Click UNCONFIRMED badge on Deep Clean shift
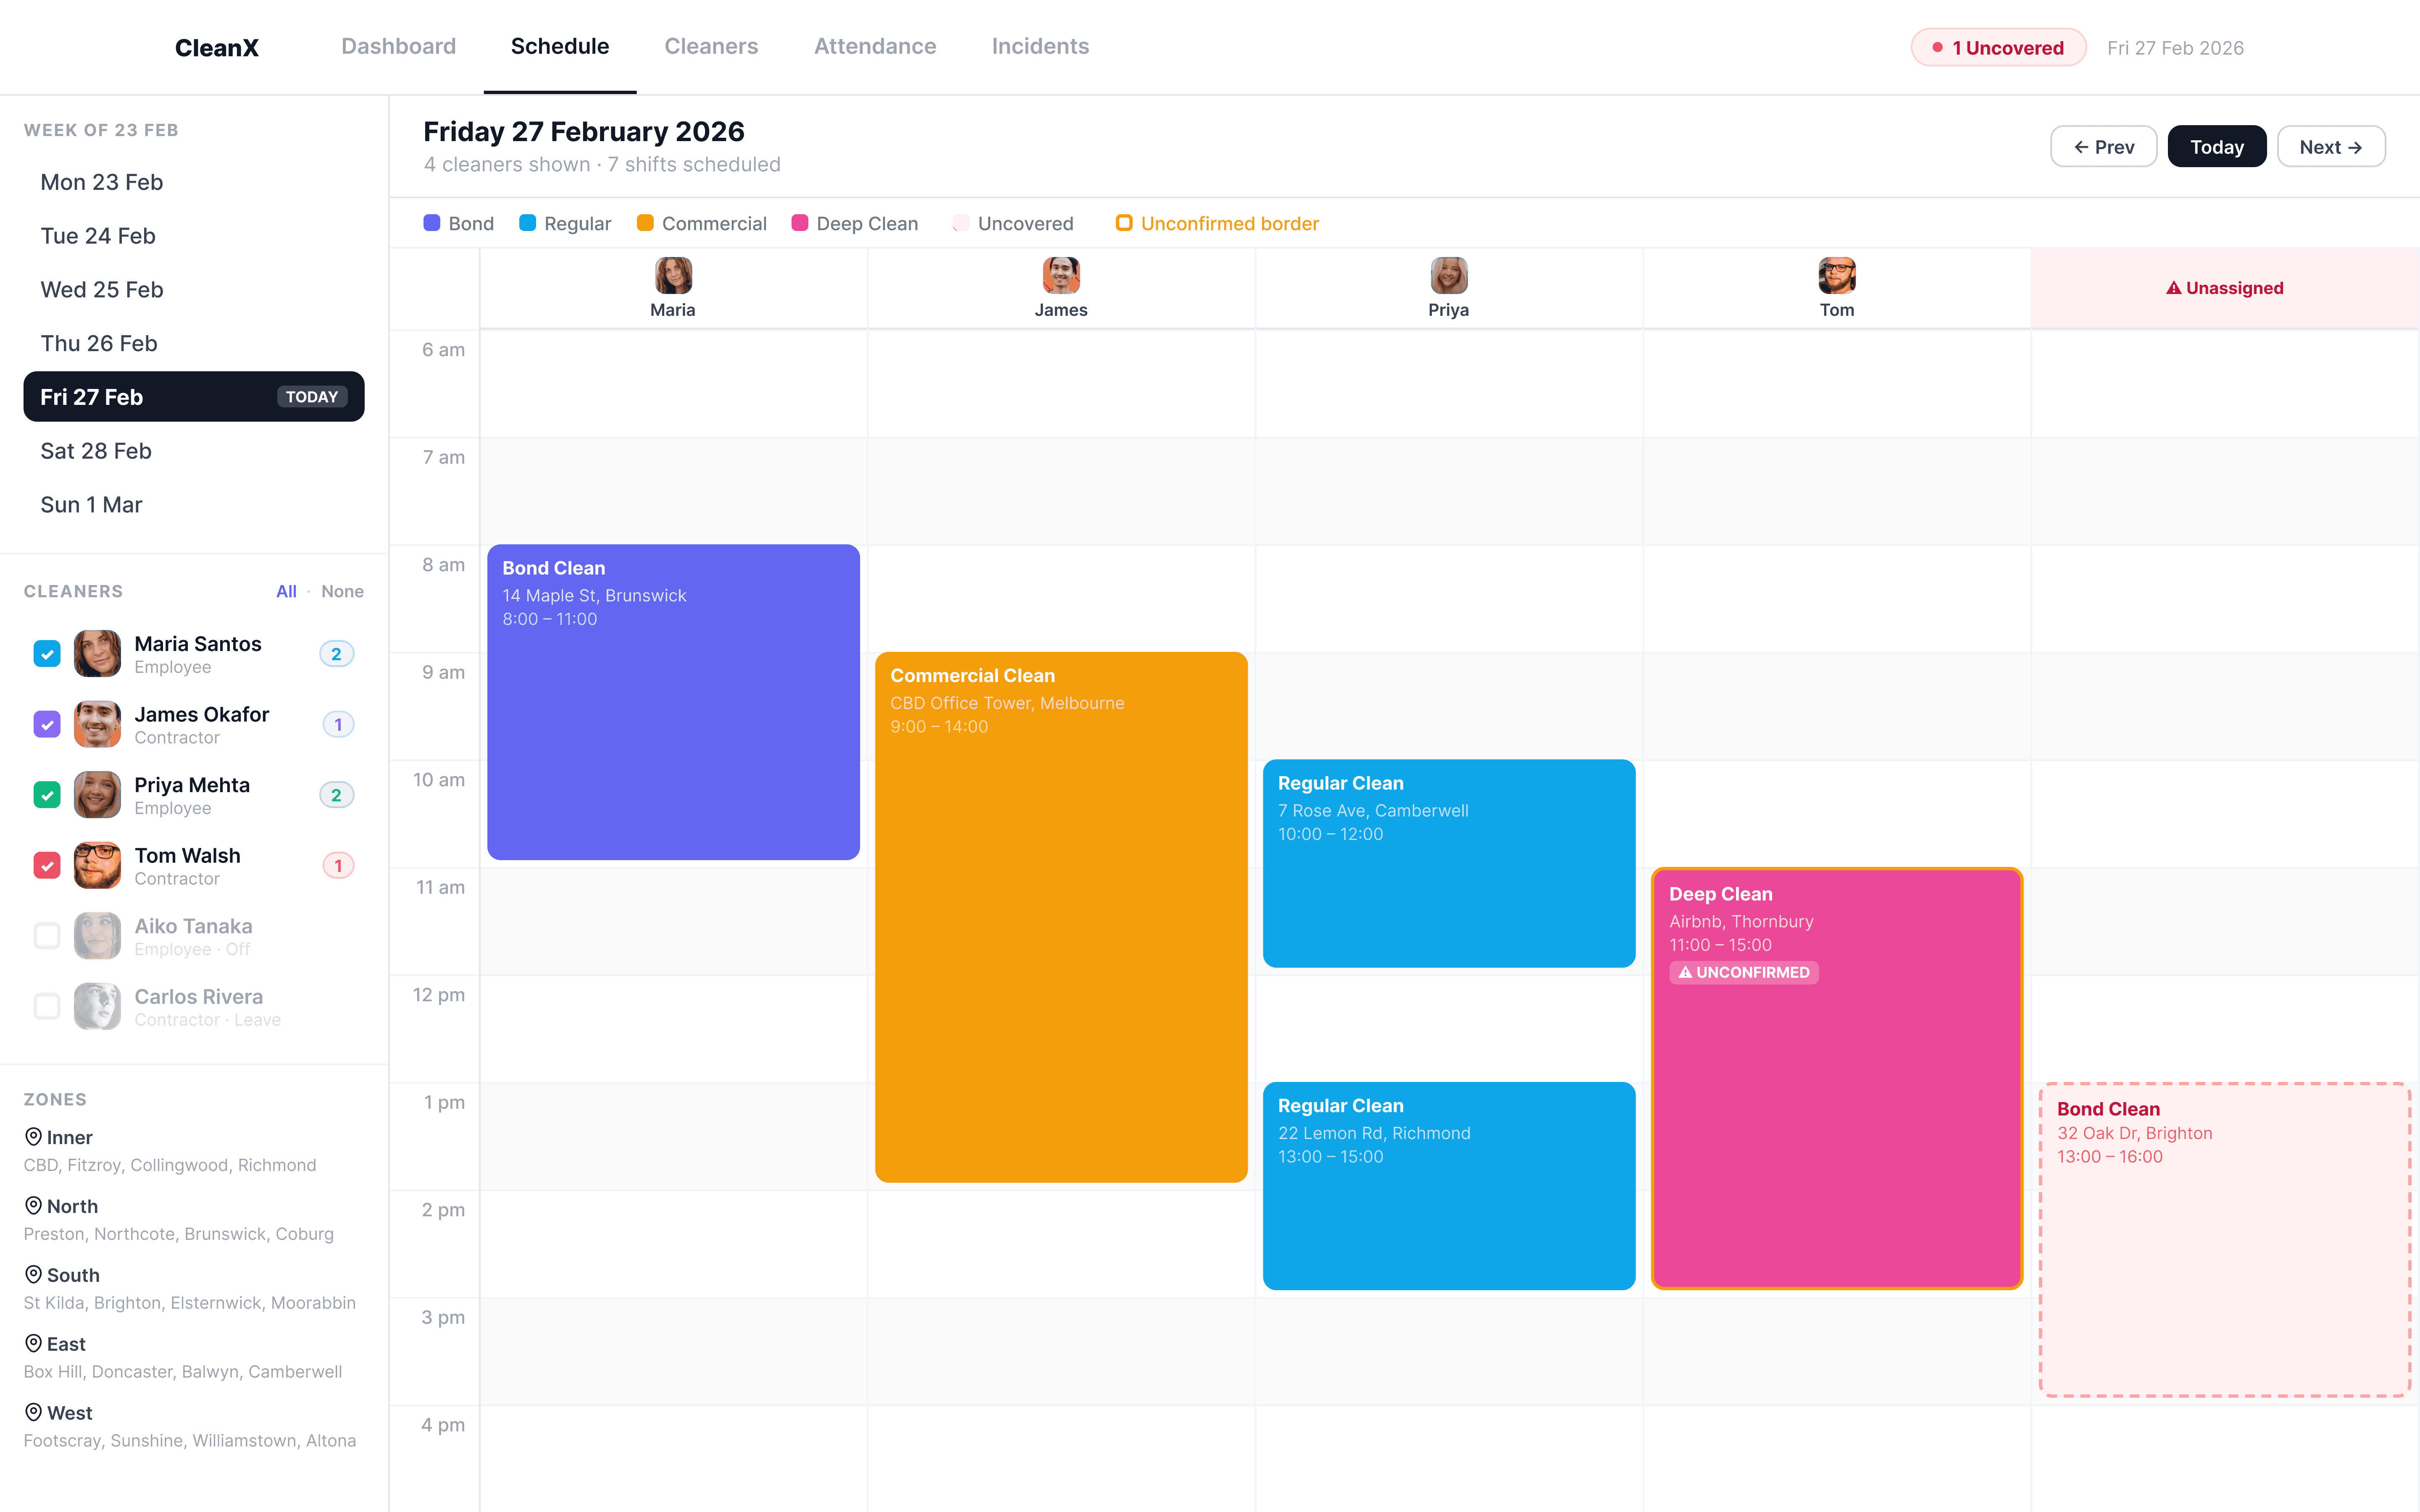Viewport: 2420px width, 1512px height. [x=1743, y=972]
